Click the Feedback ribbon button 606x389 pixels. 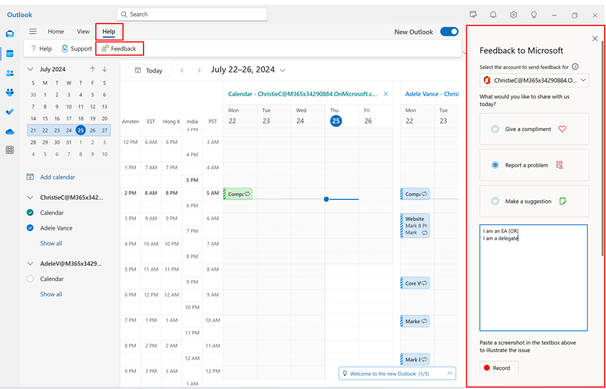(119, 49)
